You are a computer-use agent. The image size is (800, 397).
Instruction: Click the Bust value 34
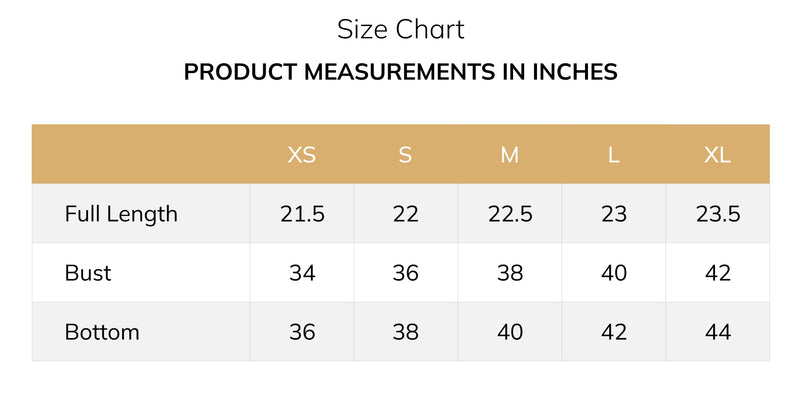coord(302,273)
